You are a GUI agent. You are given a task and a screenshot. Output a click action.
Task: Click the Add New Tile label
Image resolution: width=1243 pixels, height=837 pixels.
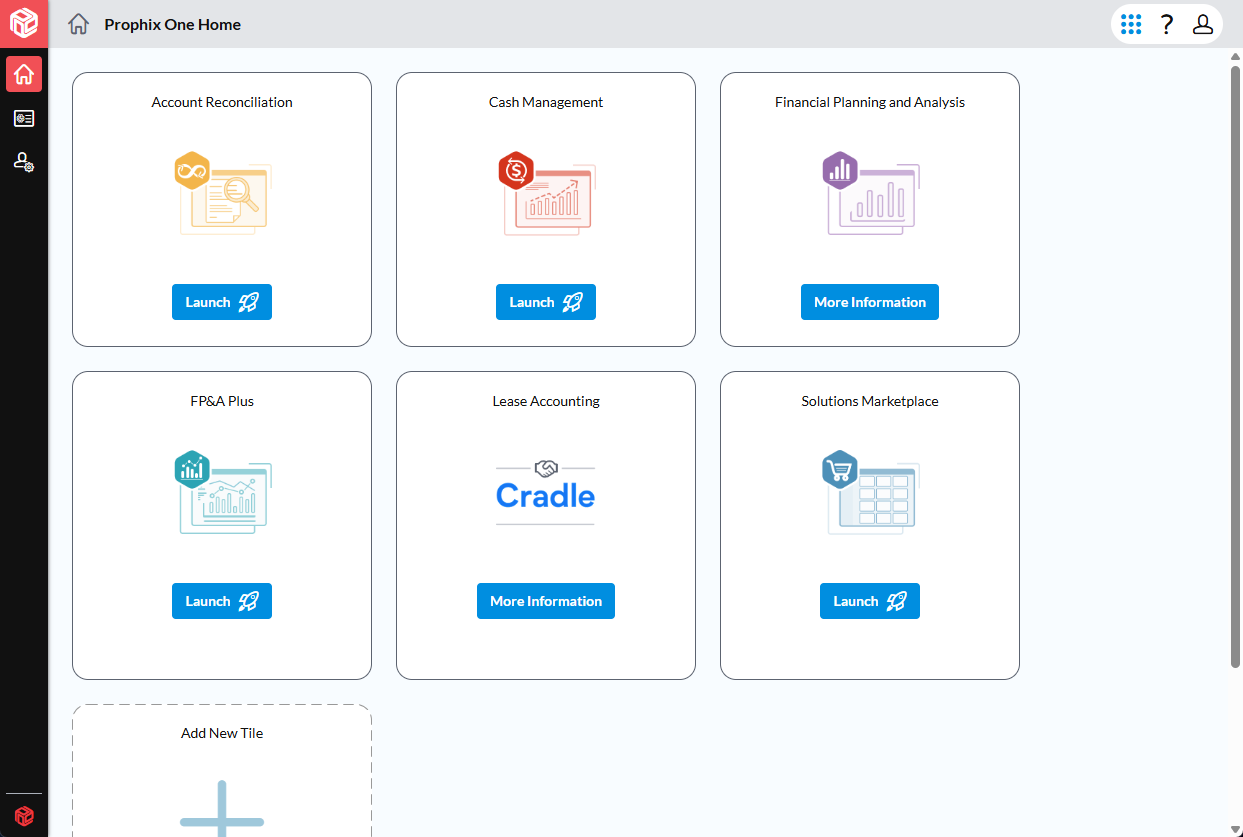pyautogui.click(x=222, y=733)
